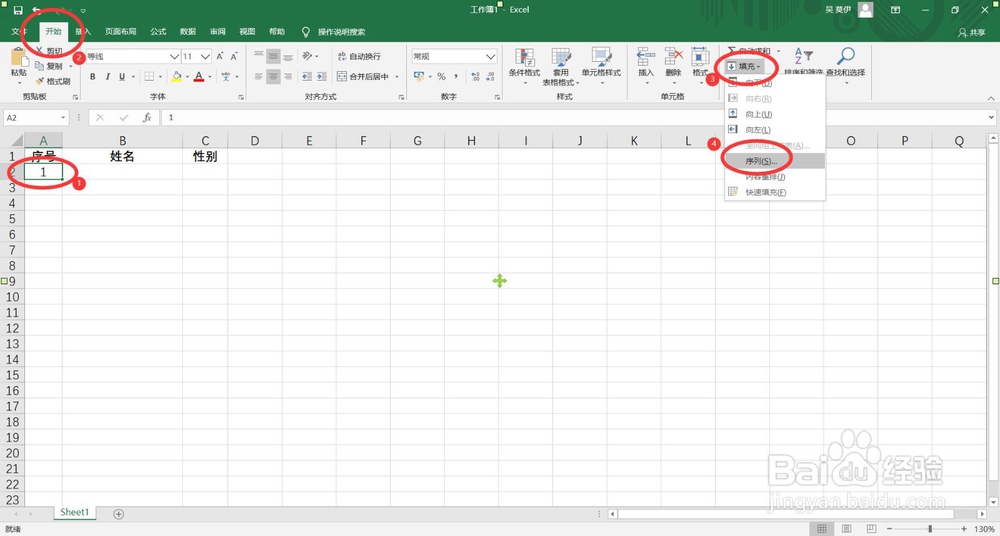Switch to the Data (数据) tab

point(188,32)
